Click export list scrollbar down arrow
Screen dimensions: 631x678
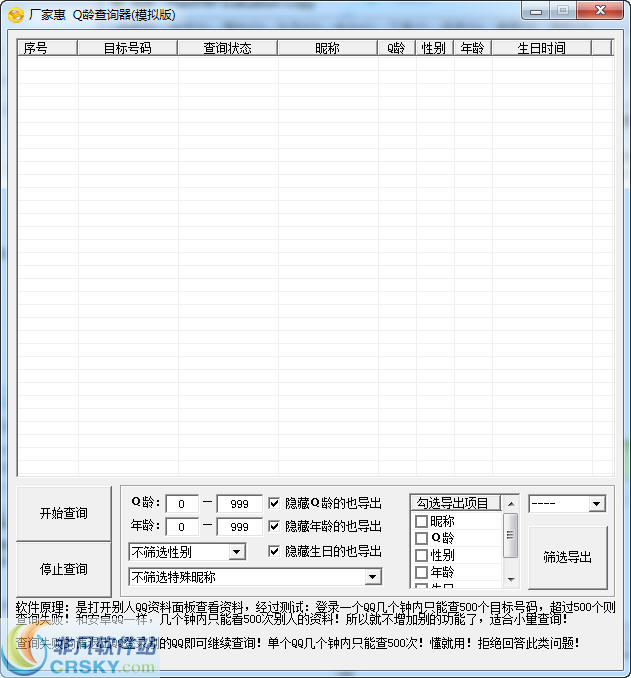click(x=511, y=579)
